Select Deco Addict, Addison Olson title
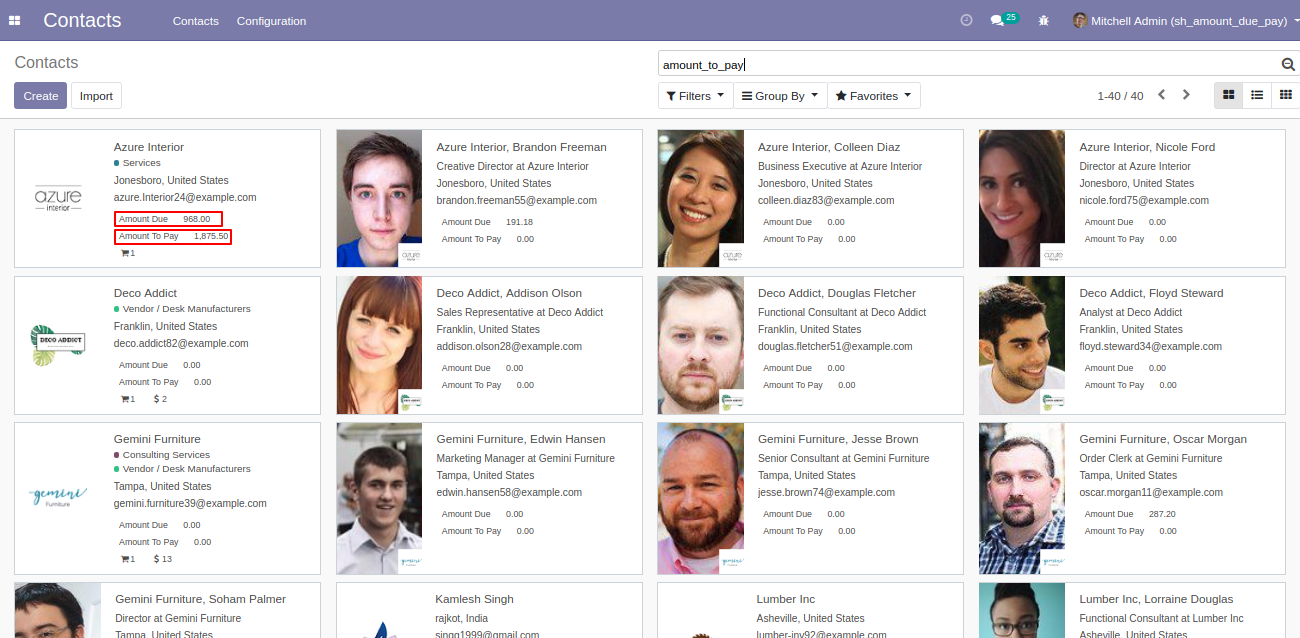 pos(509,293)
